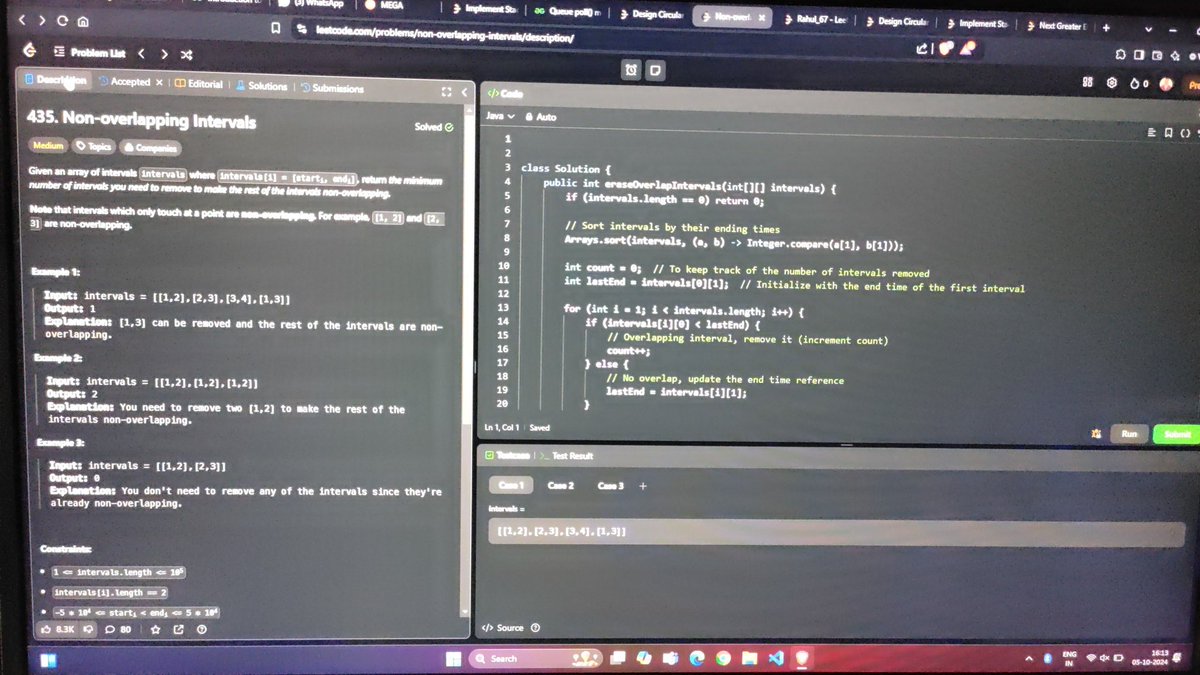Image resolution: width=1200 pixels, height=675 pixels.
Task: Star the problem as favorite
Action: (155, 630)
